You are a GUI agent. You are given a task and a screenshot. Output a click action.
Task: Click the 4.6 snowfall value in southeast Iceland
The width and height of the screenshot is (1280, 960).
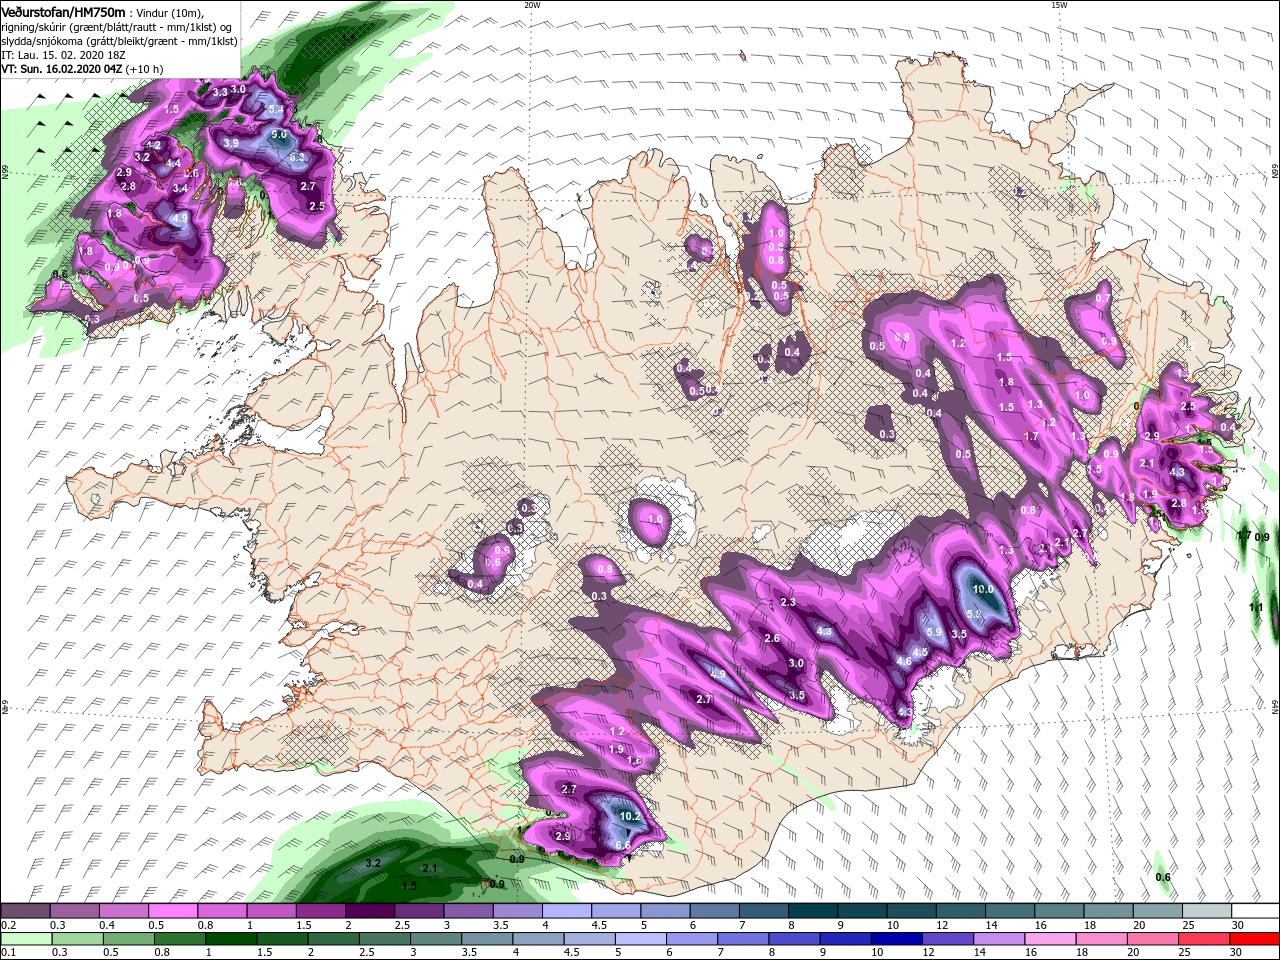(904, 661)
